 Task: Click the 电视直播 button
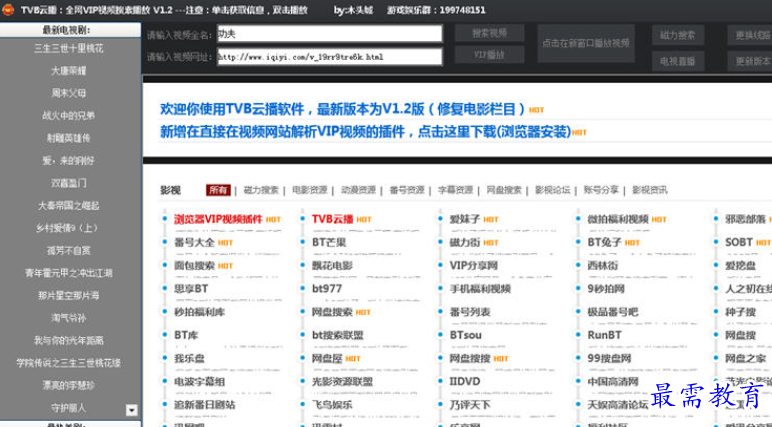tap(678, 61)
